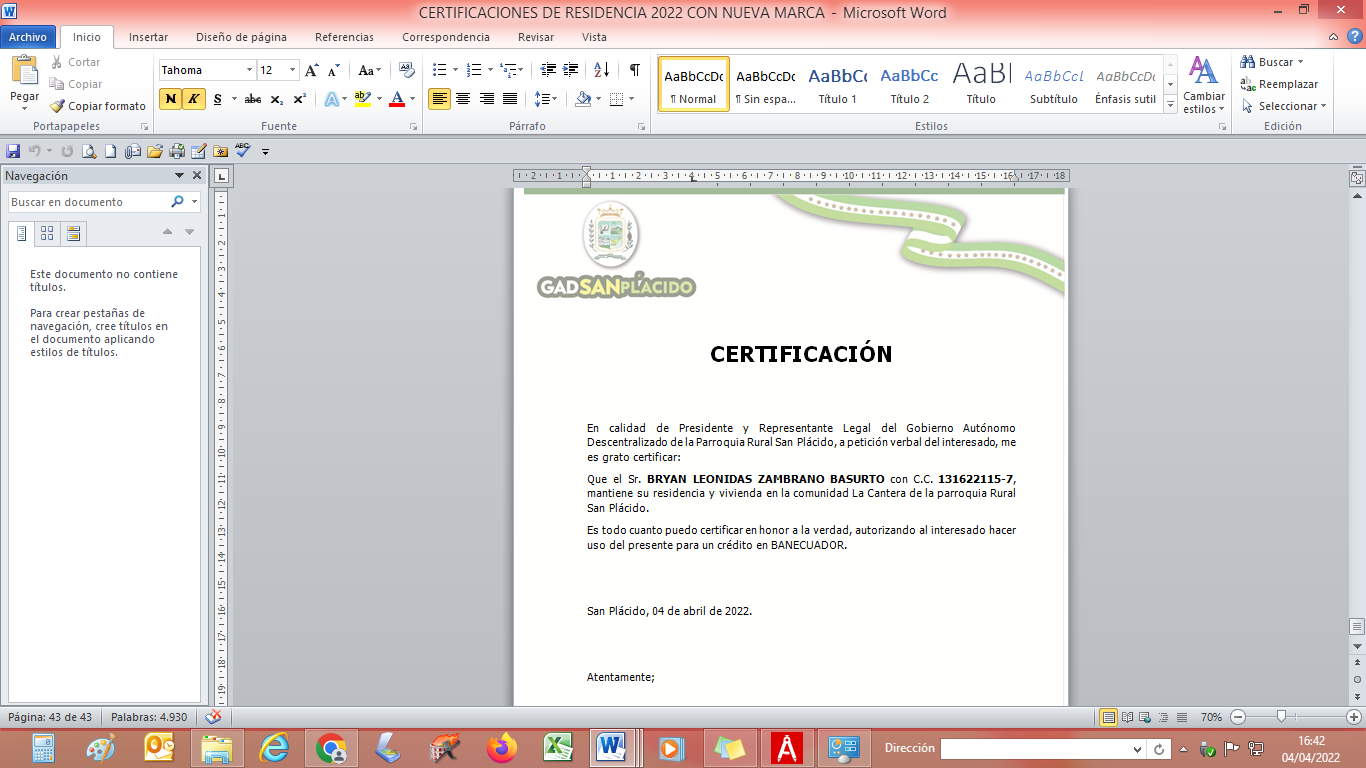
Task: Open the Diseño de página tab
Action: pyautogui.click(x=241, y=37)
